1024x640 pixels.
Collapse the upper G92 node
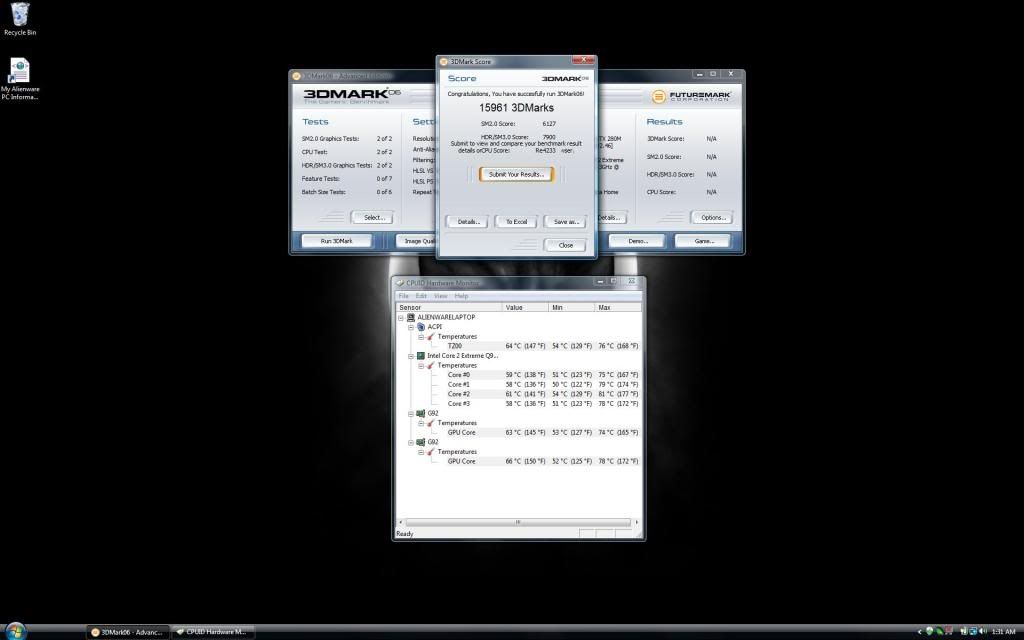(x=411, y=413)
